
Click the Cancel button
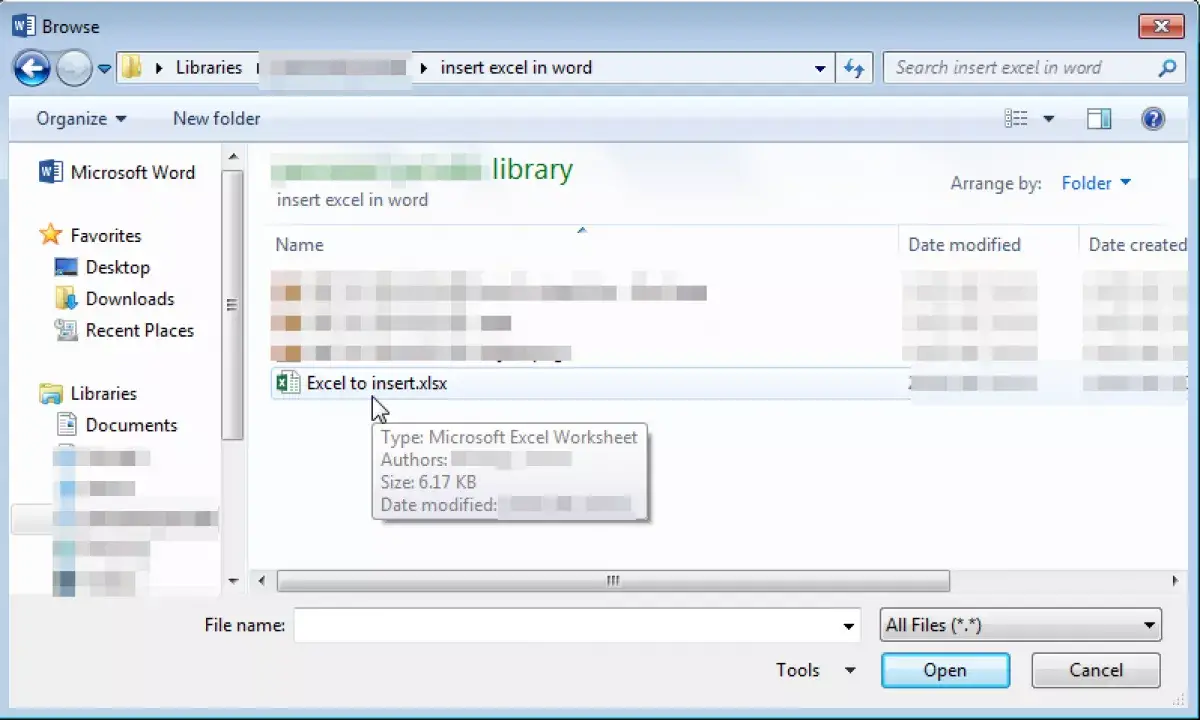pos(1096,670)
